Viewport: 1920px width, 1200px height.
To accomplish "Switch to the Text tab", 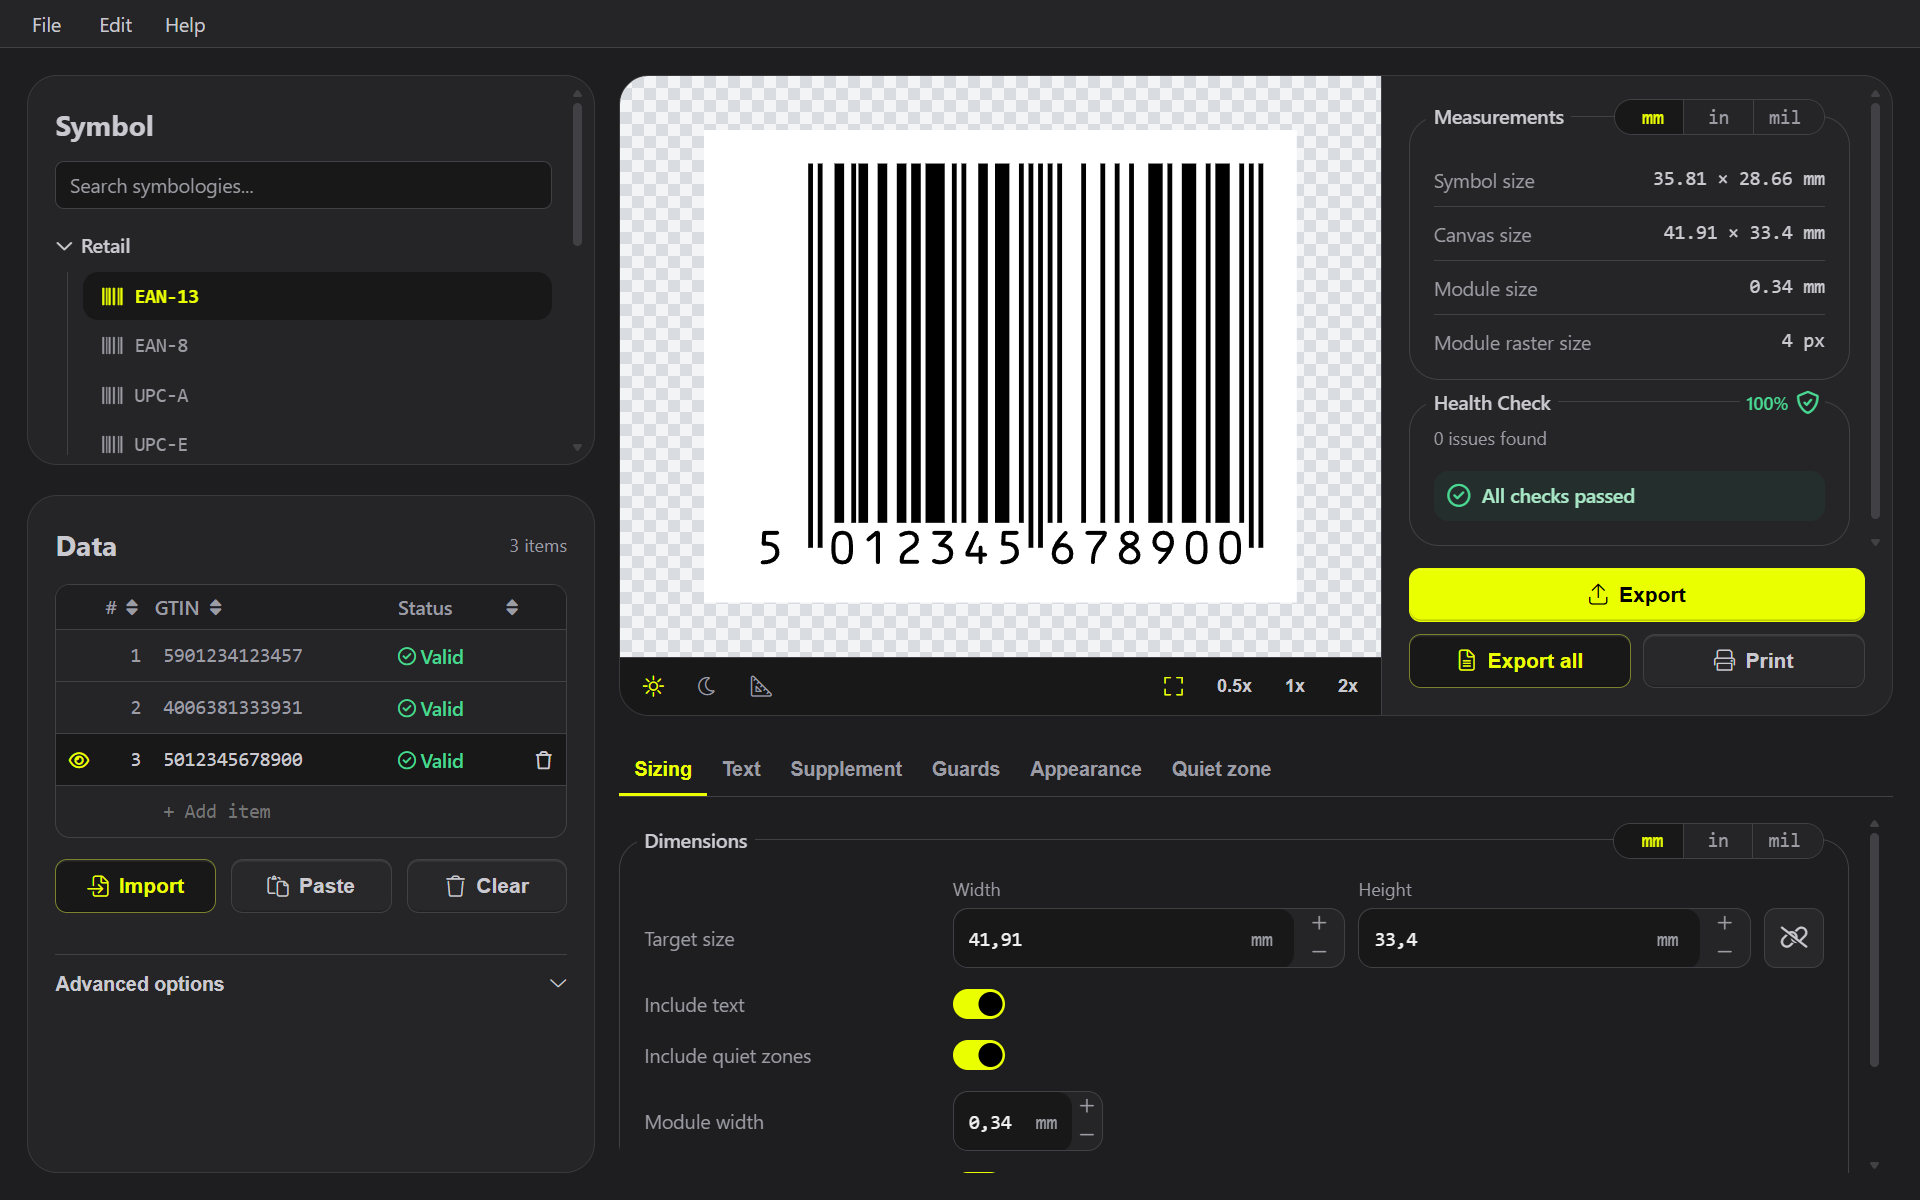I will [741, 769].
